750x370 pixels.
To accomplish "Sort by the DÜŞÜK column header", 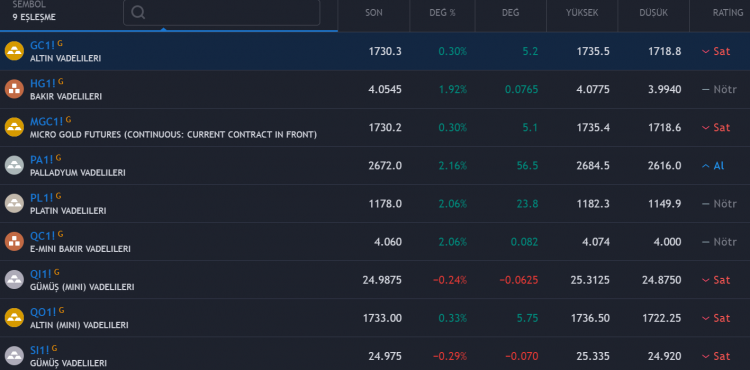I will pyautogui.click(x=653, y=13).
